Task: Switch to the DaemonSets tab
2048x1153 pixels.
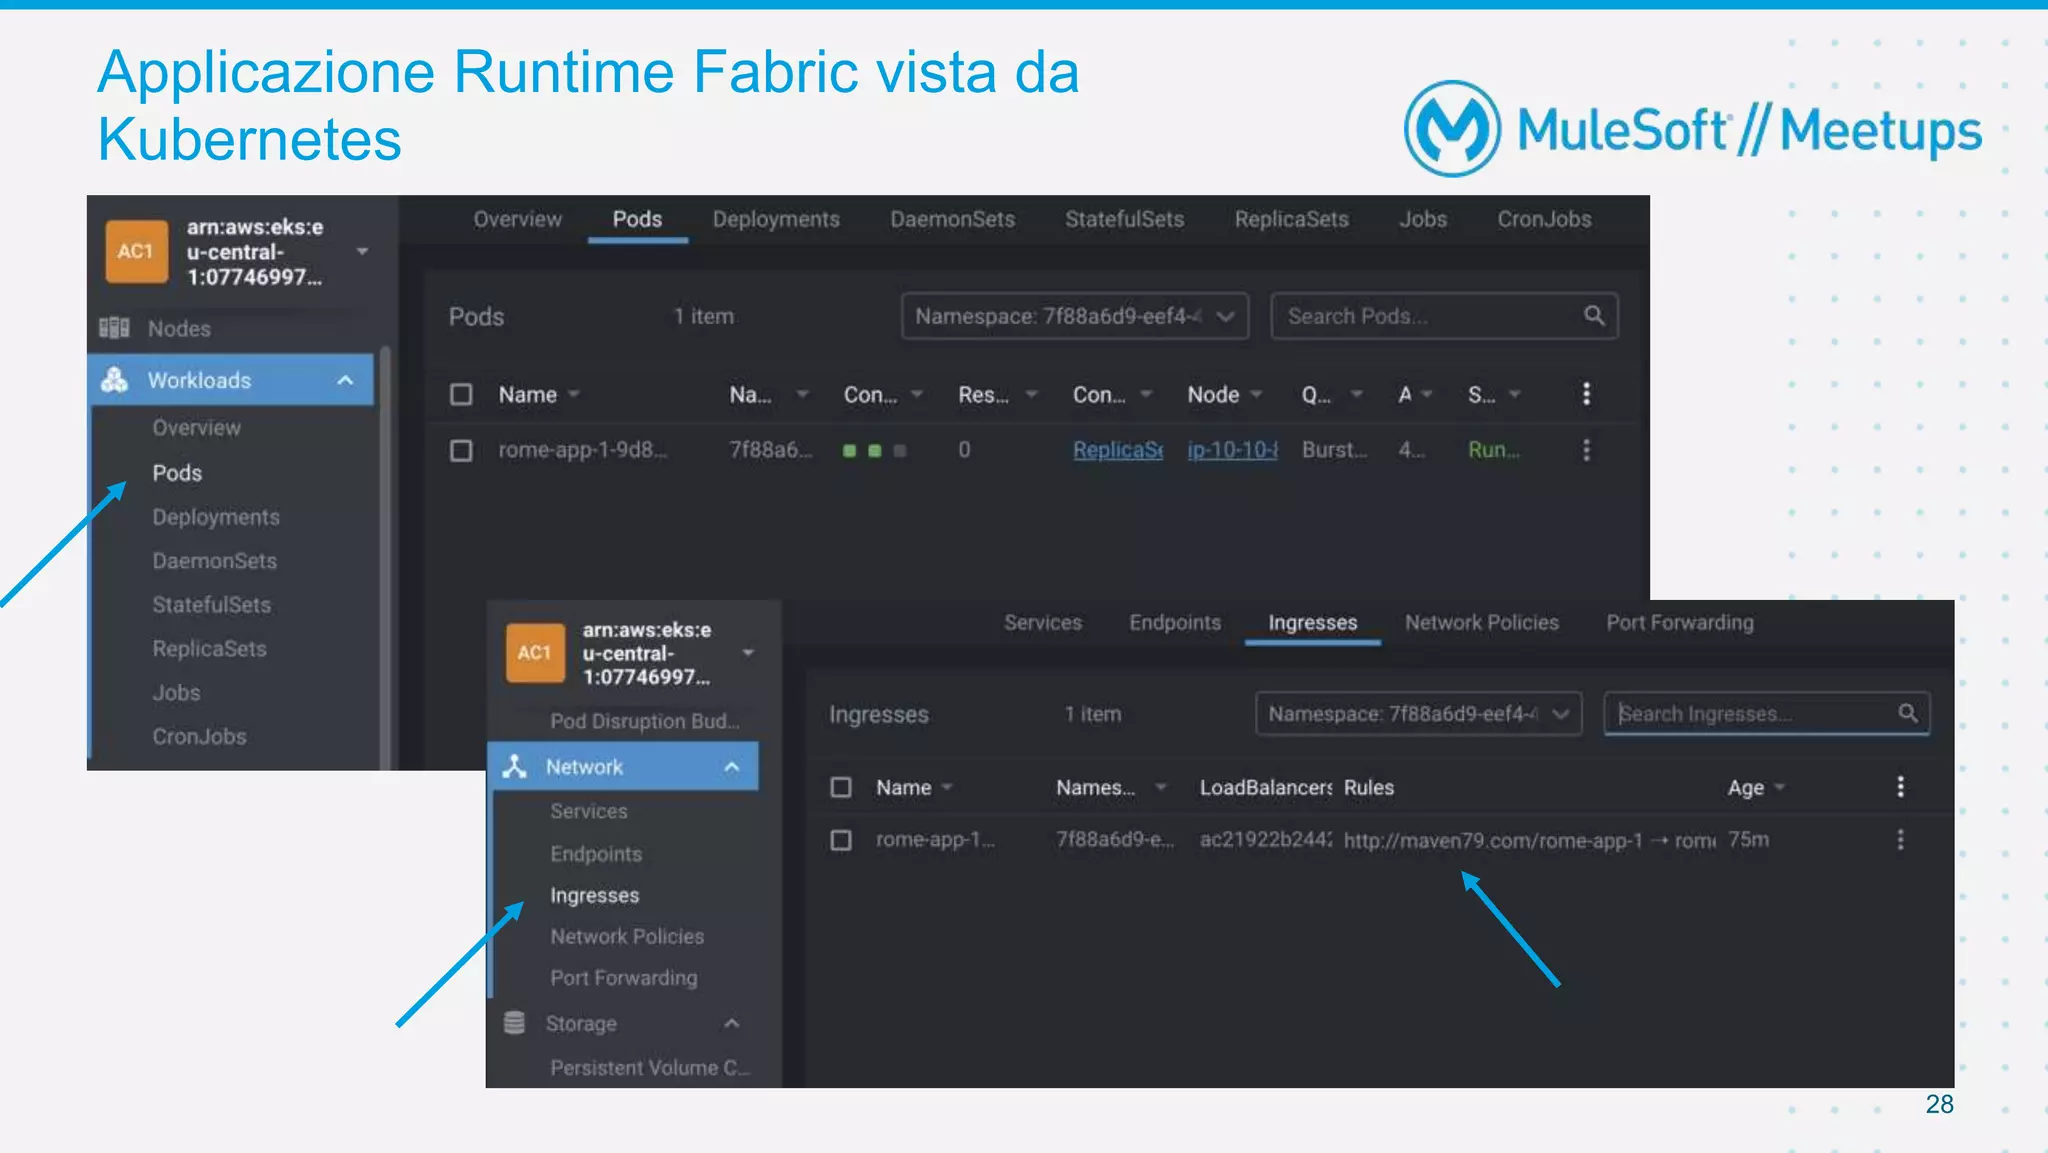Action: (953, 219)
